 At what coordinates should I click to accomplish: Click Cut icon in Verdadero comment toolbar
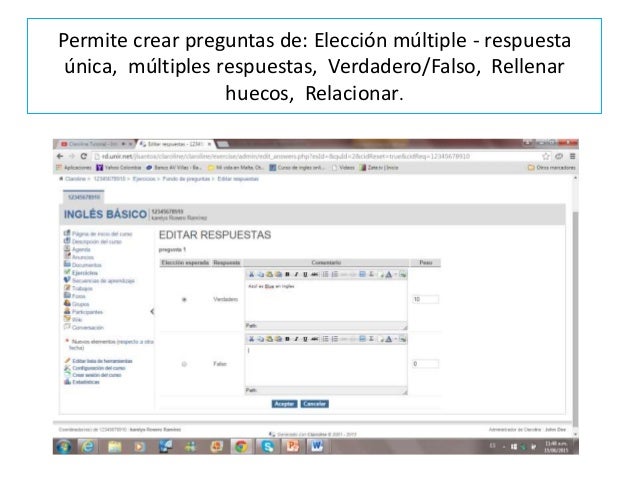tap(251, 275)
